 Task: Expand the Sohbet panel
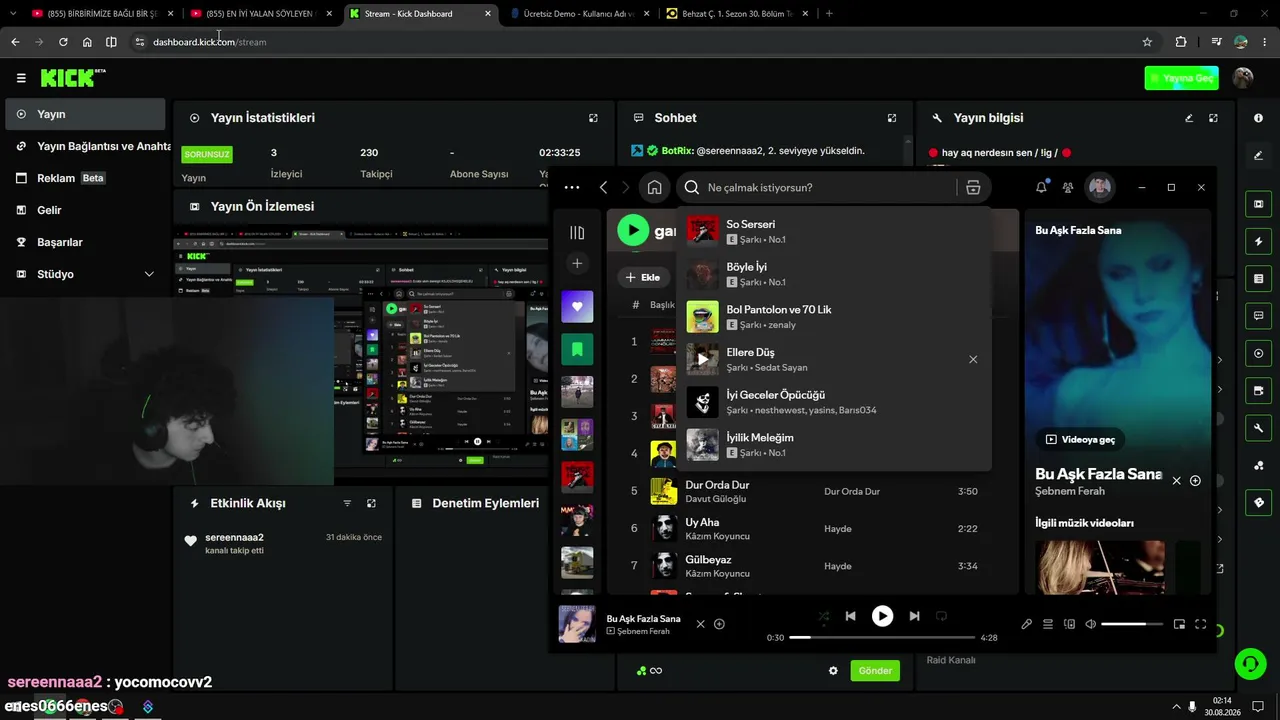[x=892, y=118]
